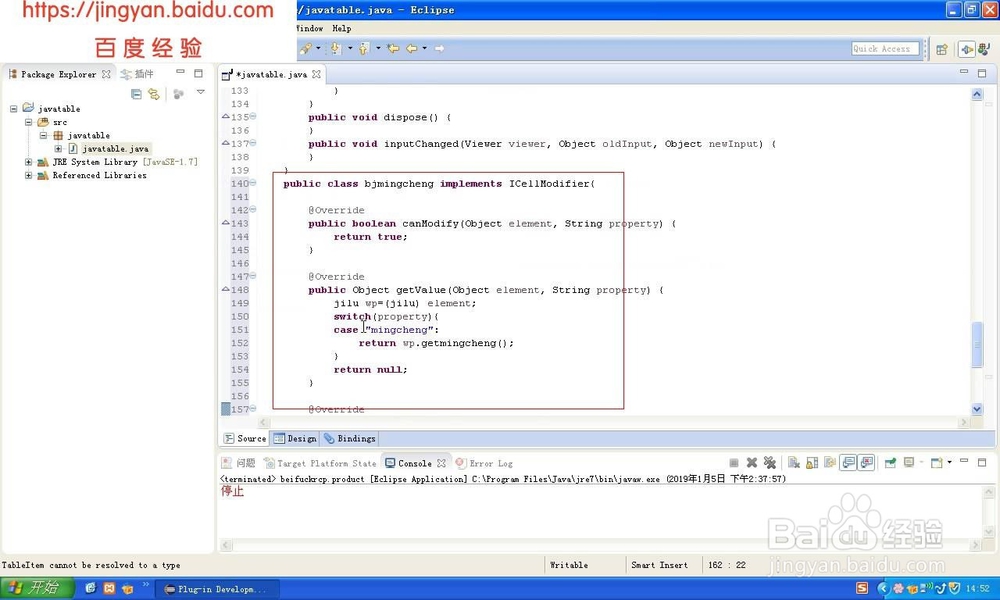
Task: Click Next Annotation toolbar icon
Action: [335, 48]
